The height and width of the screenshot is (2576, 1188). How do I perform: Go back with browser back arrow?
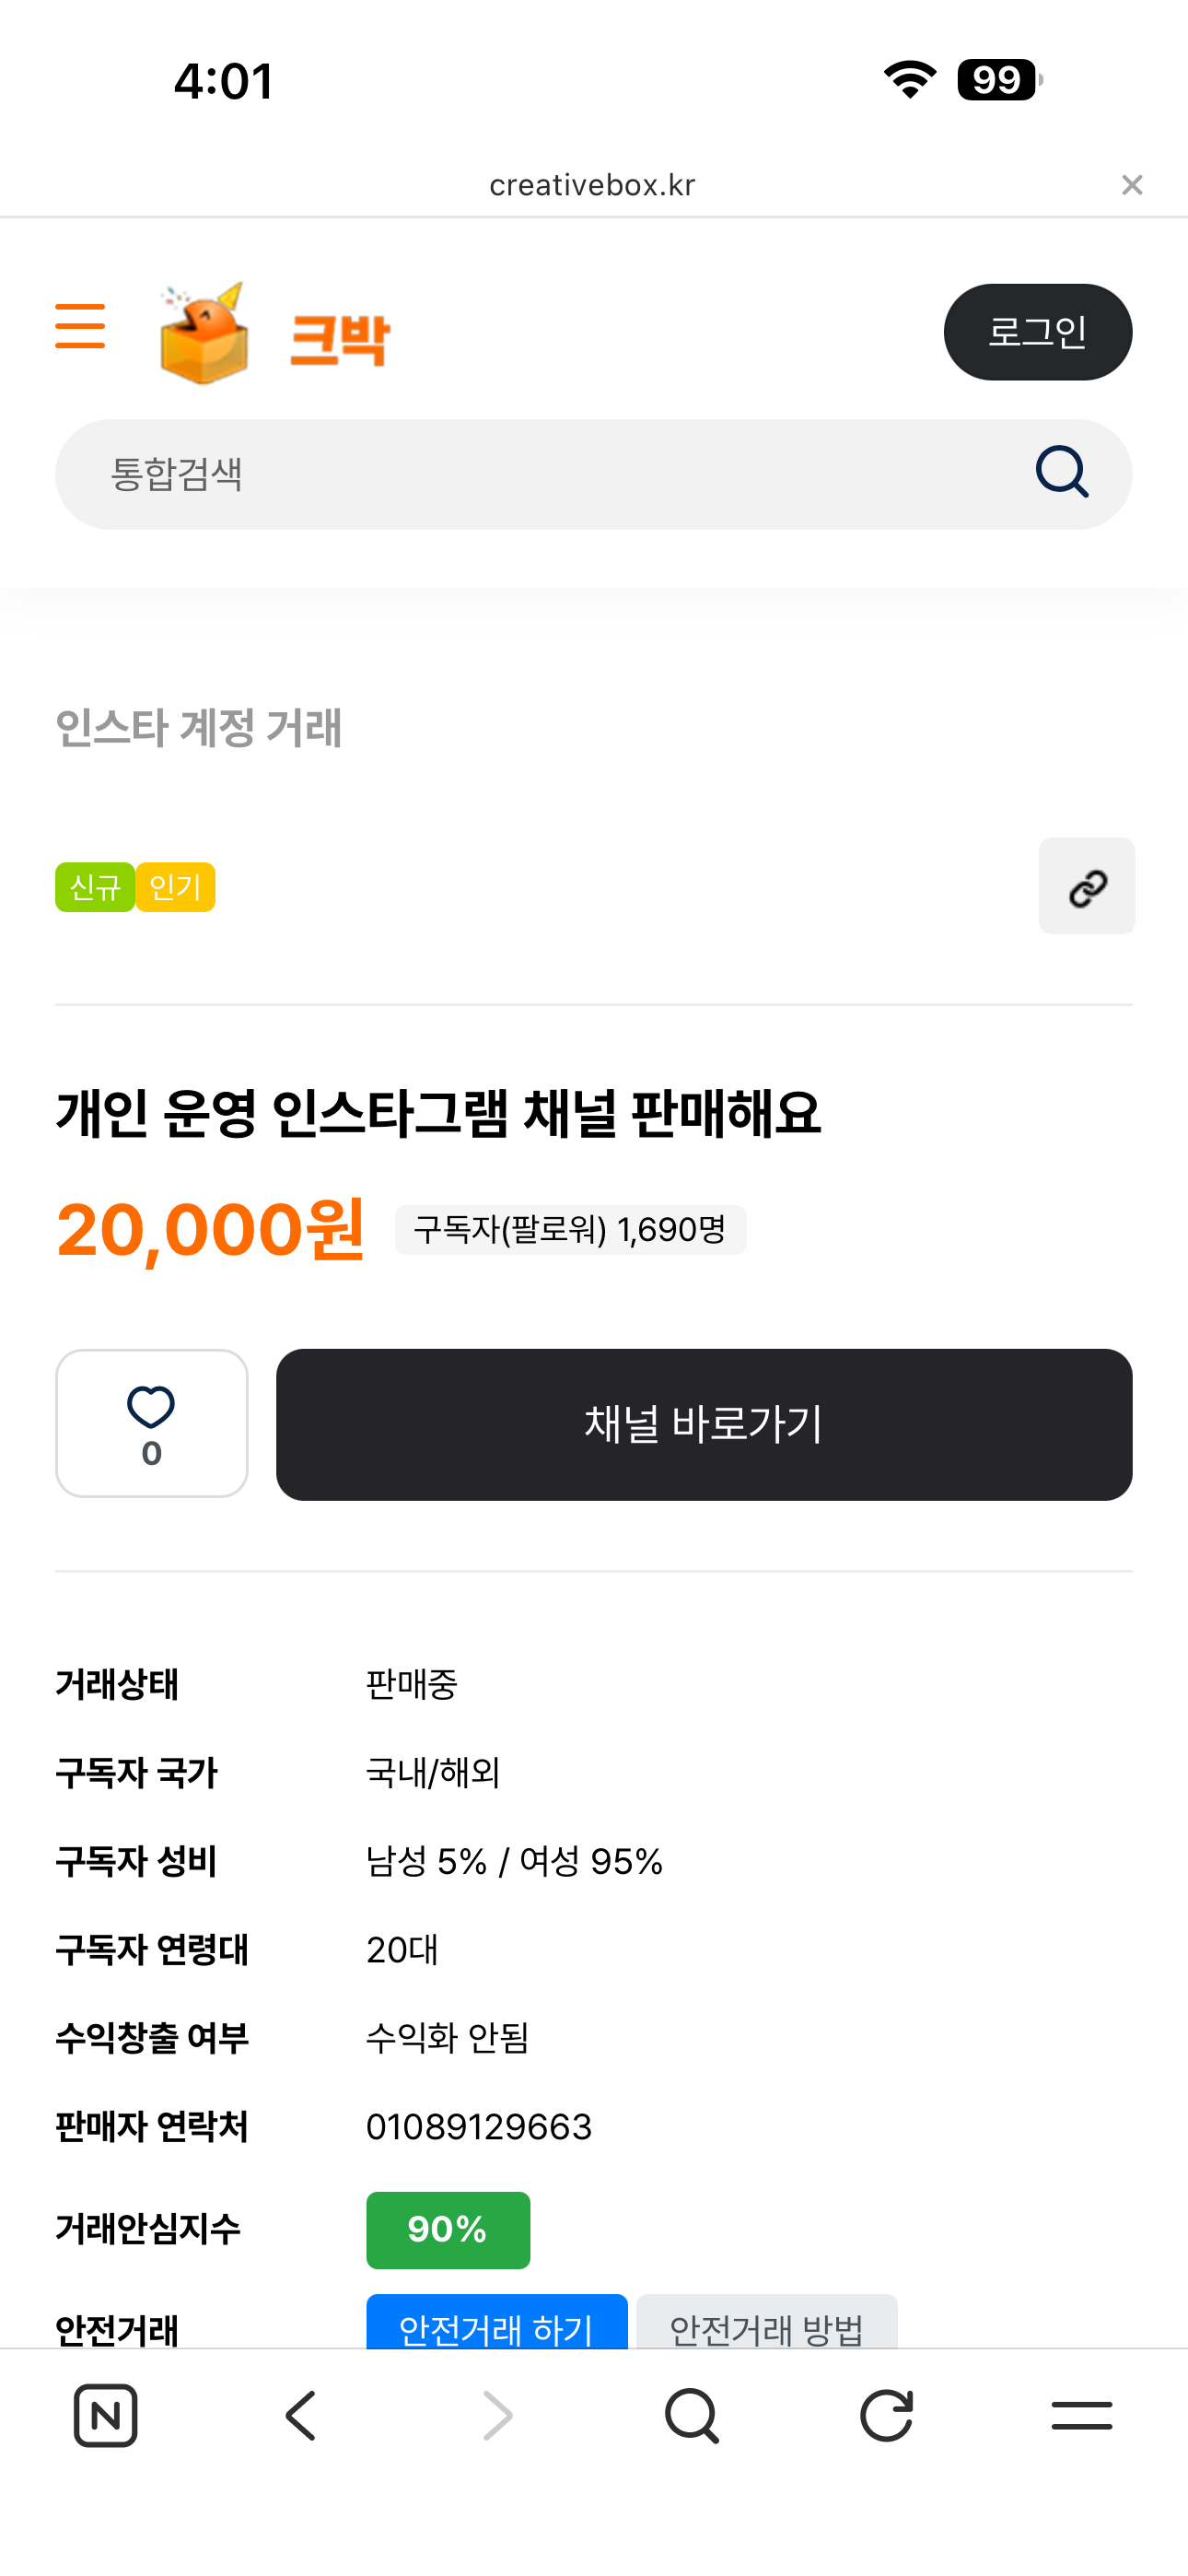[x=301, y=2415]
